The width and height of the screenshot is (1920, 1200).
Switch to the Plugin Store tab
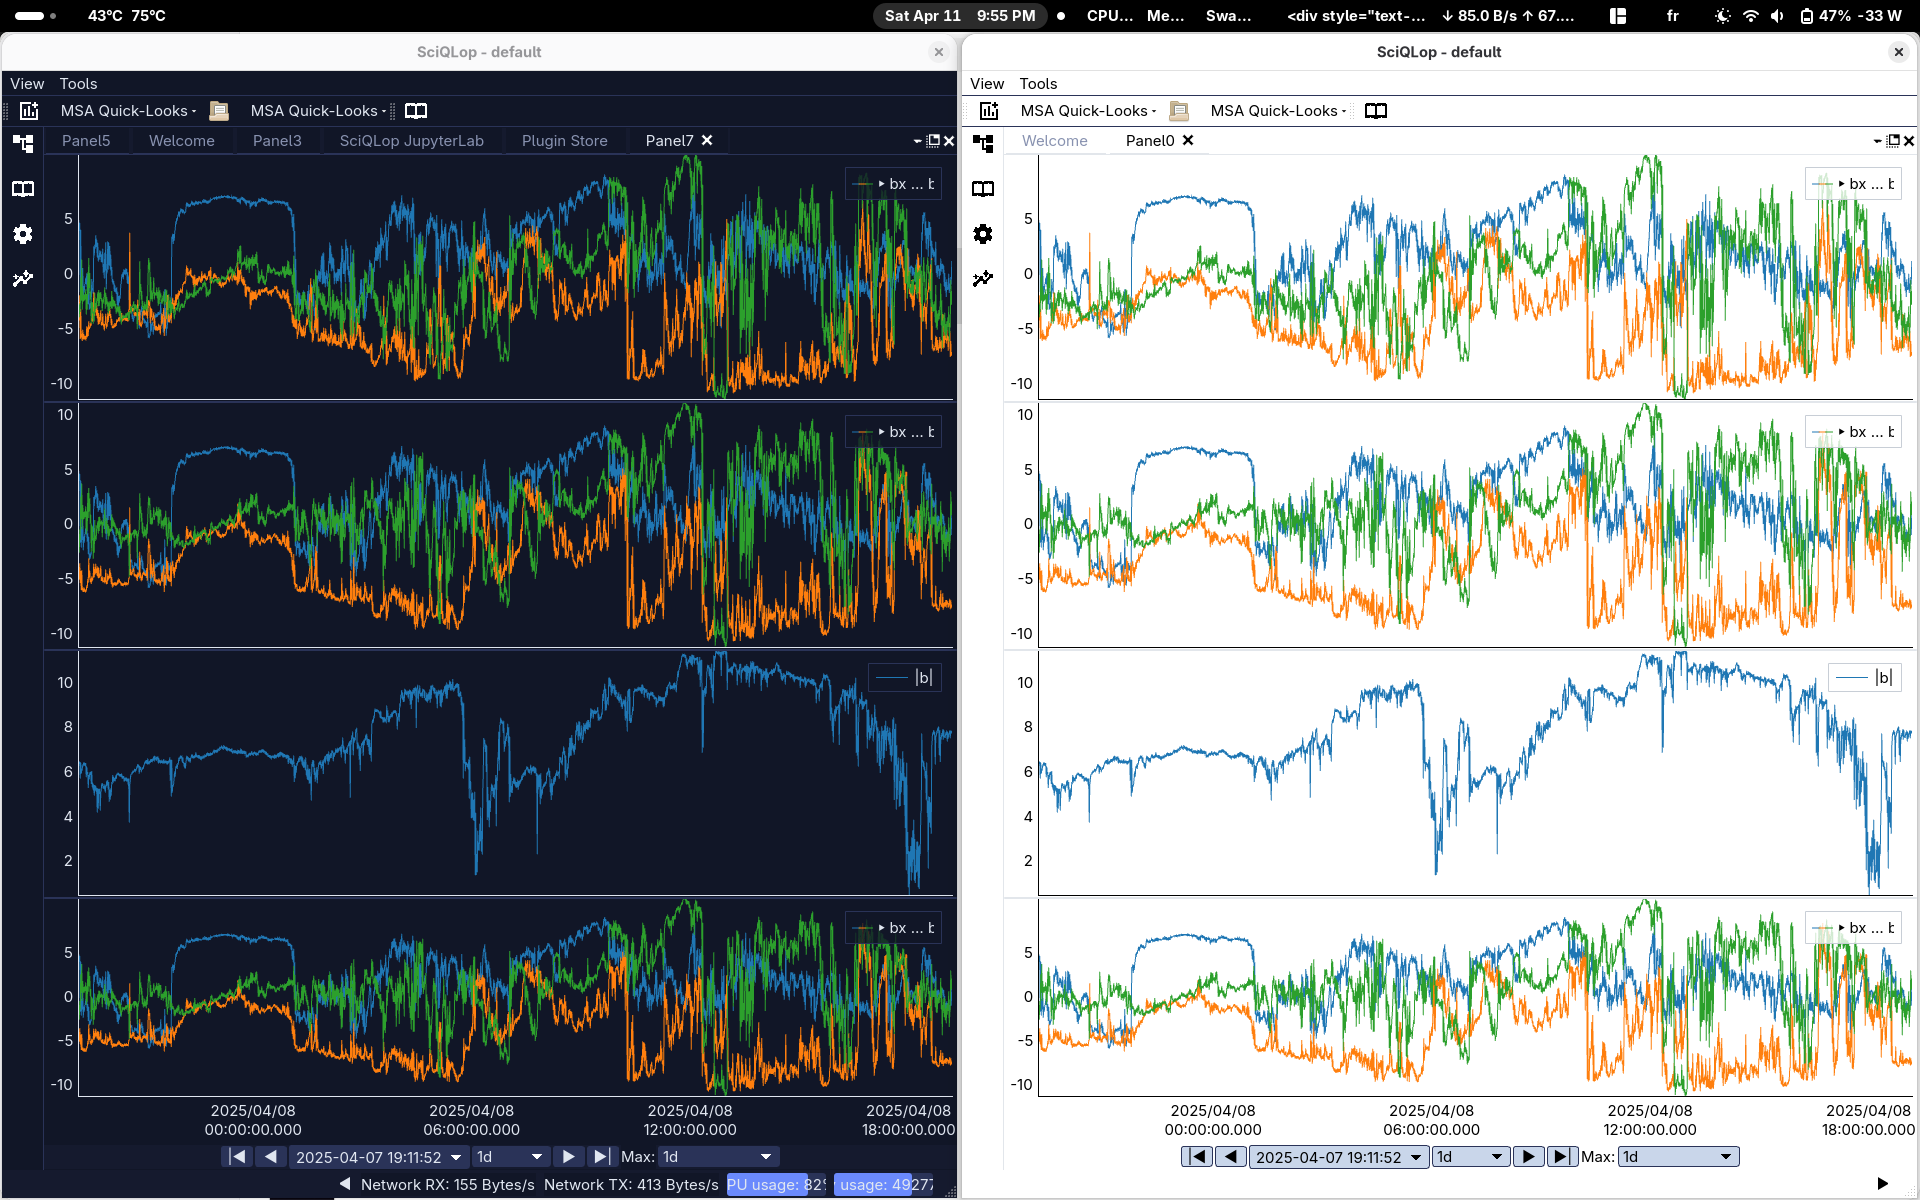[564, 141]
